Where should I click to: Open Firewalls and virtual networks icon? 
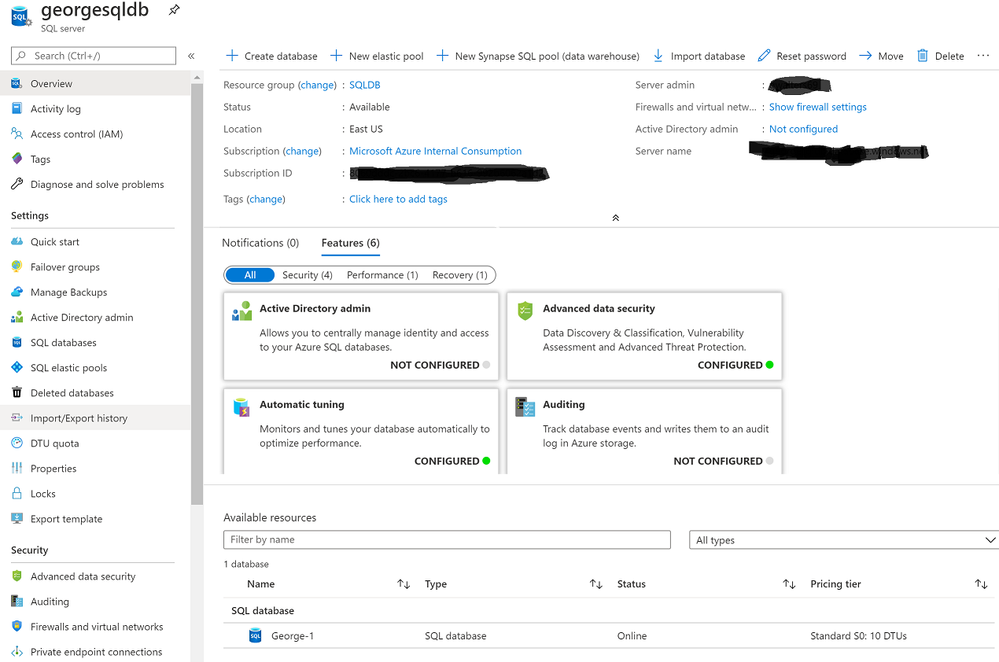click(x=17, y=626)
